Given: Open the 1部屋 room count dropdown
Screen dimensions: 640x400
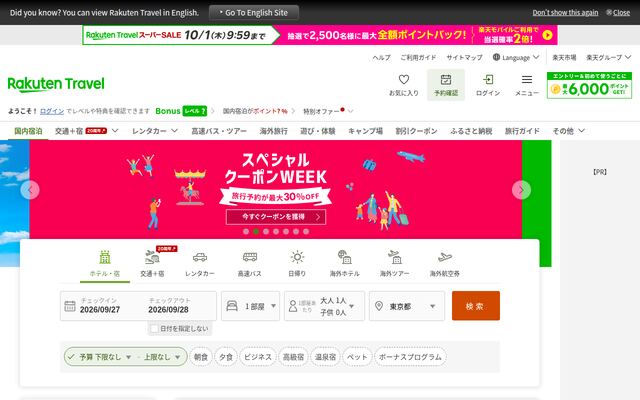Looking at the screenshot, I should click(x=251, y=306).
